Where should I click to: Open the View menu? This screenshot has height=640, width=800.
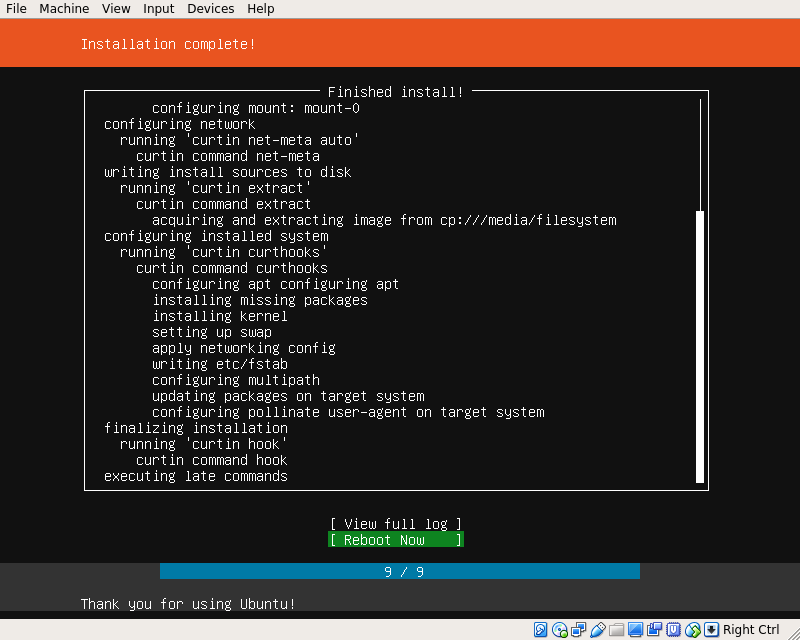116,9
